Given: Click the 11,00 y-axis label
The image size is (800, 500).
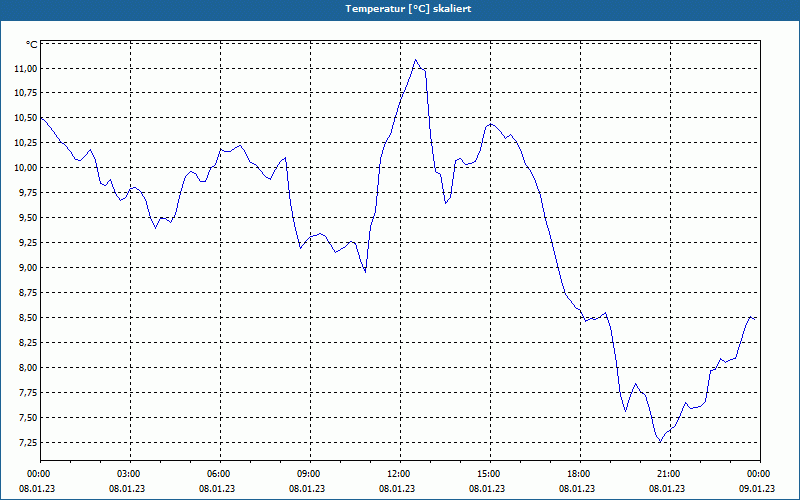Looking at the screenshot, I should 26,68.
